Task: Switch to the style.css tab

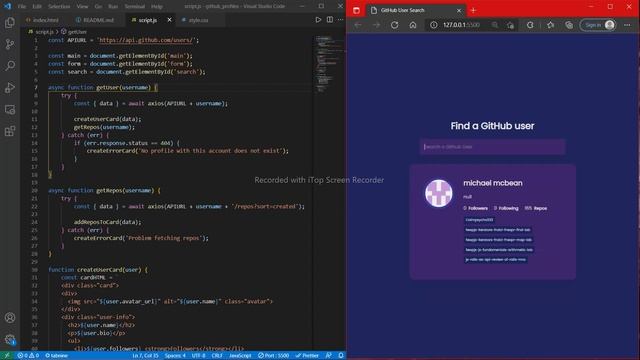Action: coord(198,20)
